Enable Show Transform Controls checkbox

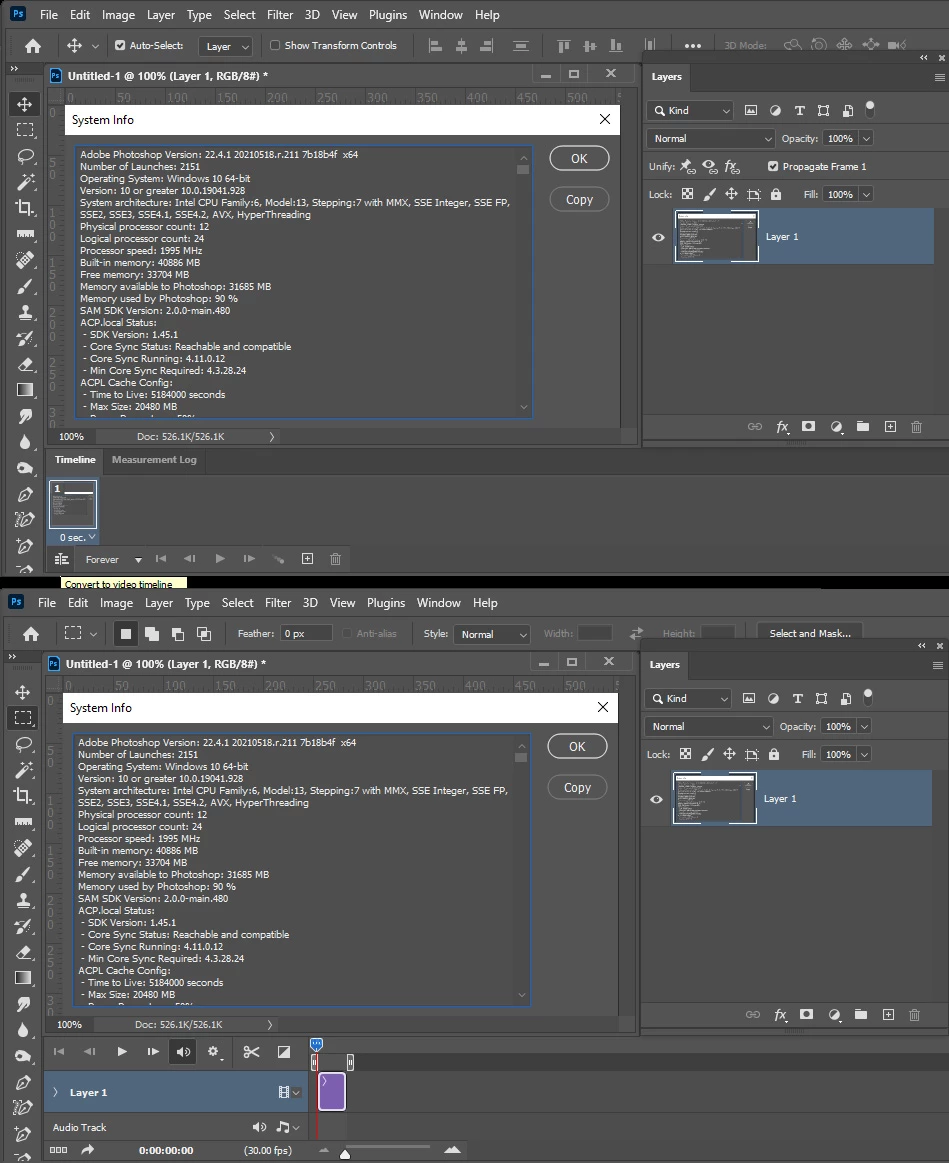pos(275,45)
